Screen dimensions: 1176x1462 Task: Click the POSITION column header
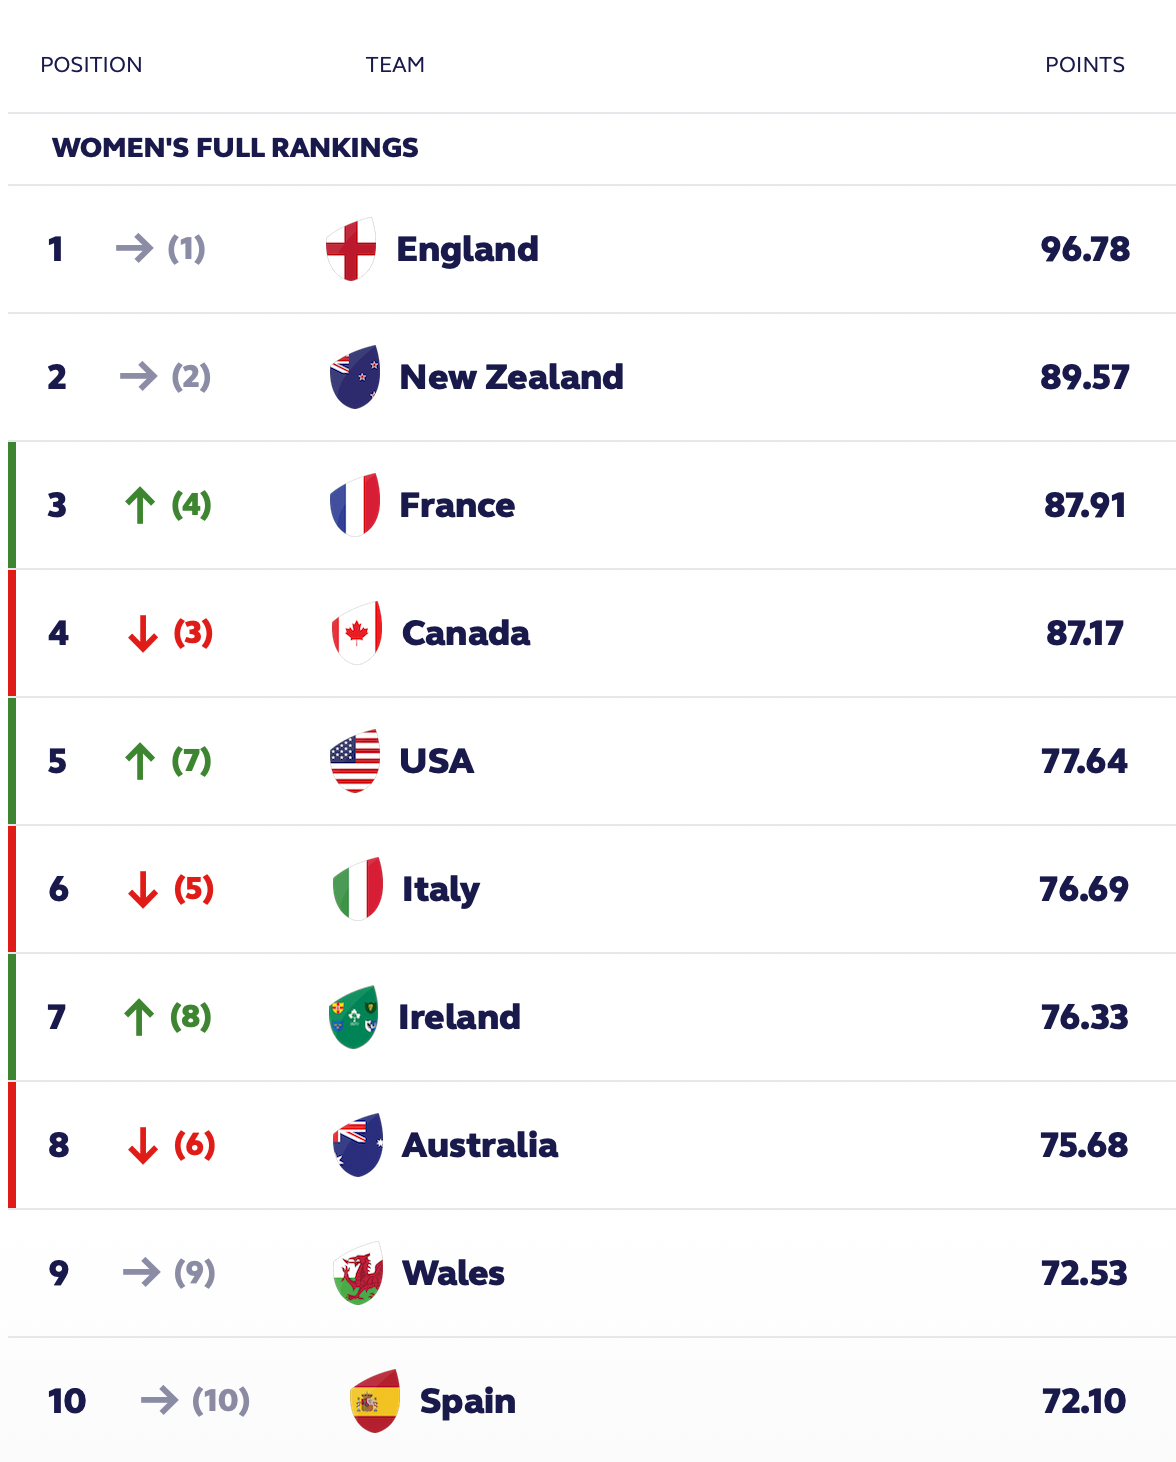pyautogui.click(x=91, y=65)
